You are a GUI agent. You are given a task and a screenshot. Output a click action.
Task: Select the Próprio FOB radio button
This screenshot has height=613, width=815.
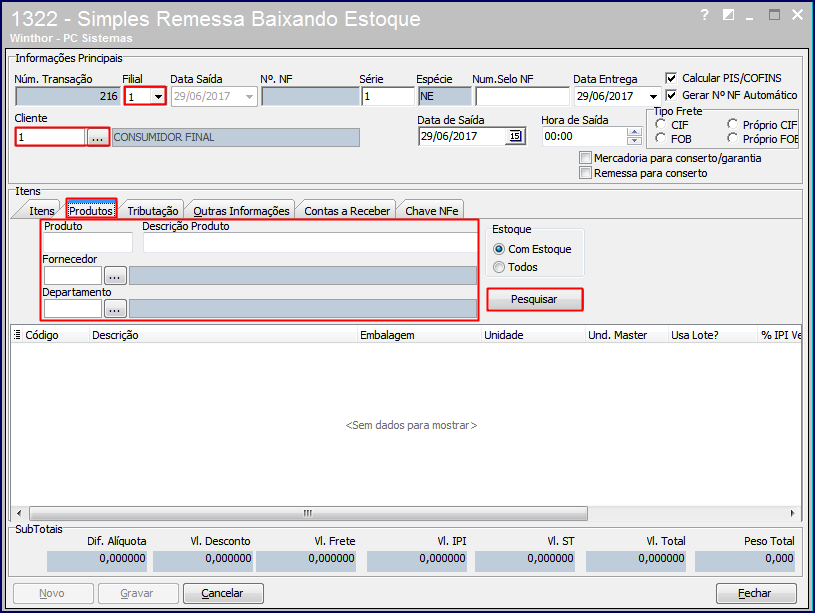point(732,138)
